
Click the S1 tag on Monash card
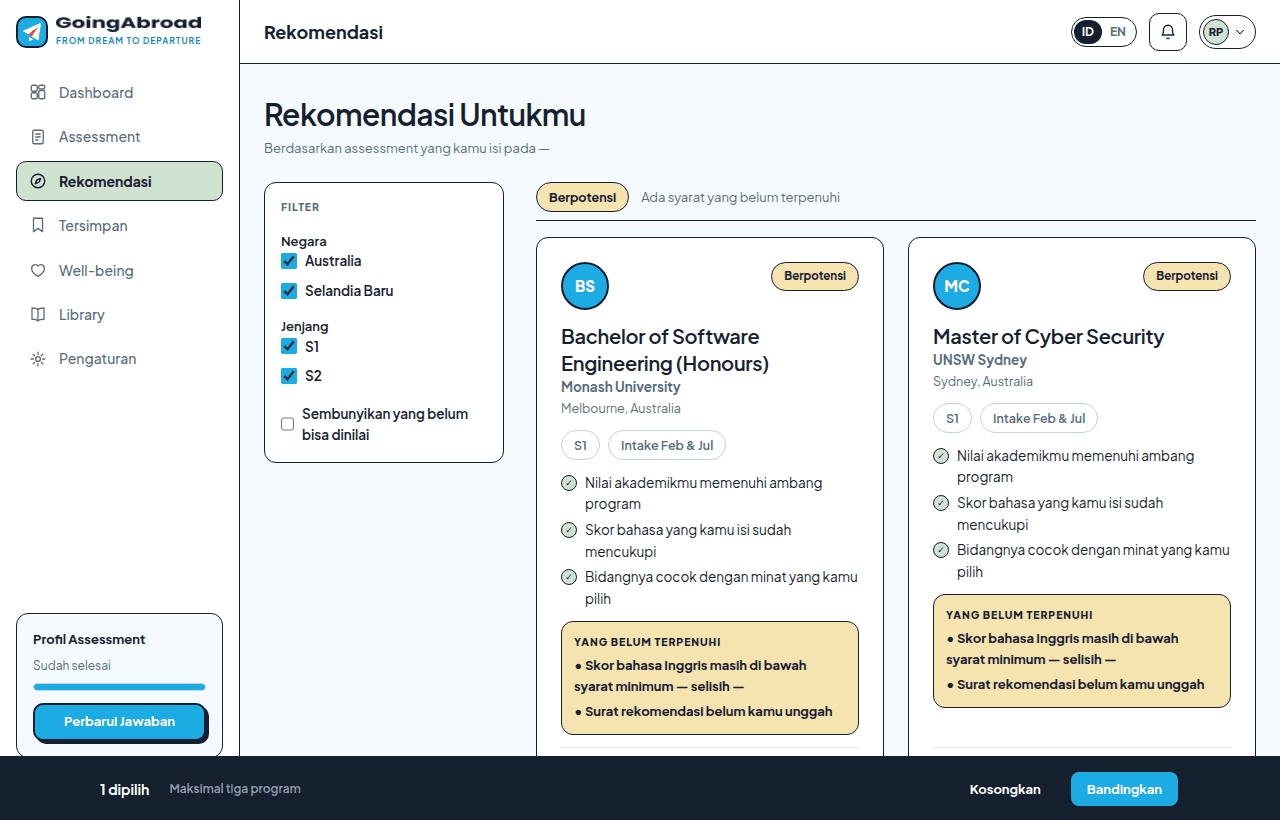click(581, 445)
